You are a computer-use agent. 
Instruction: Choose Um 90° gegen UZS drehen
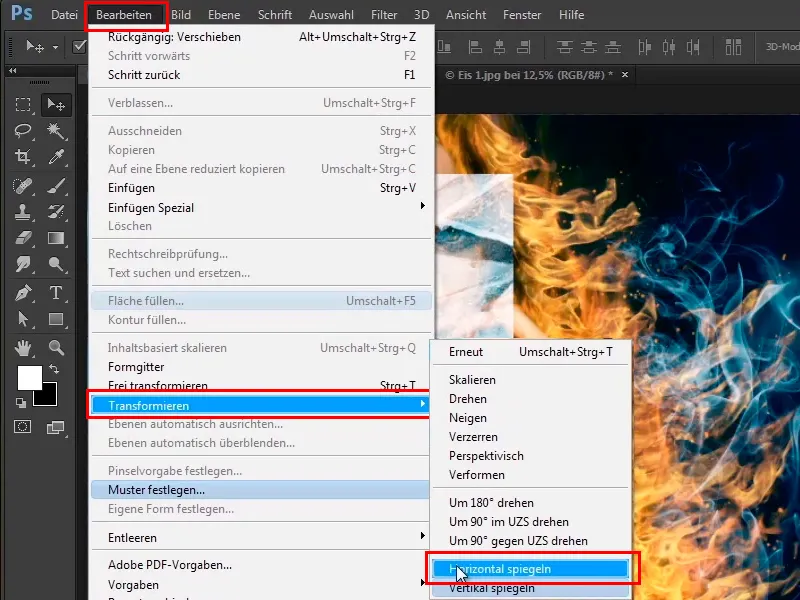coord(530,541)
